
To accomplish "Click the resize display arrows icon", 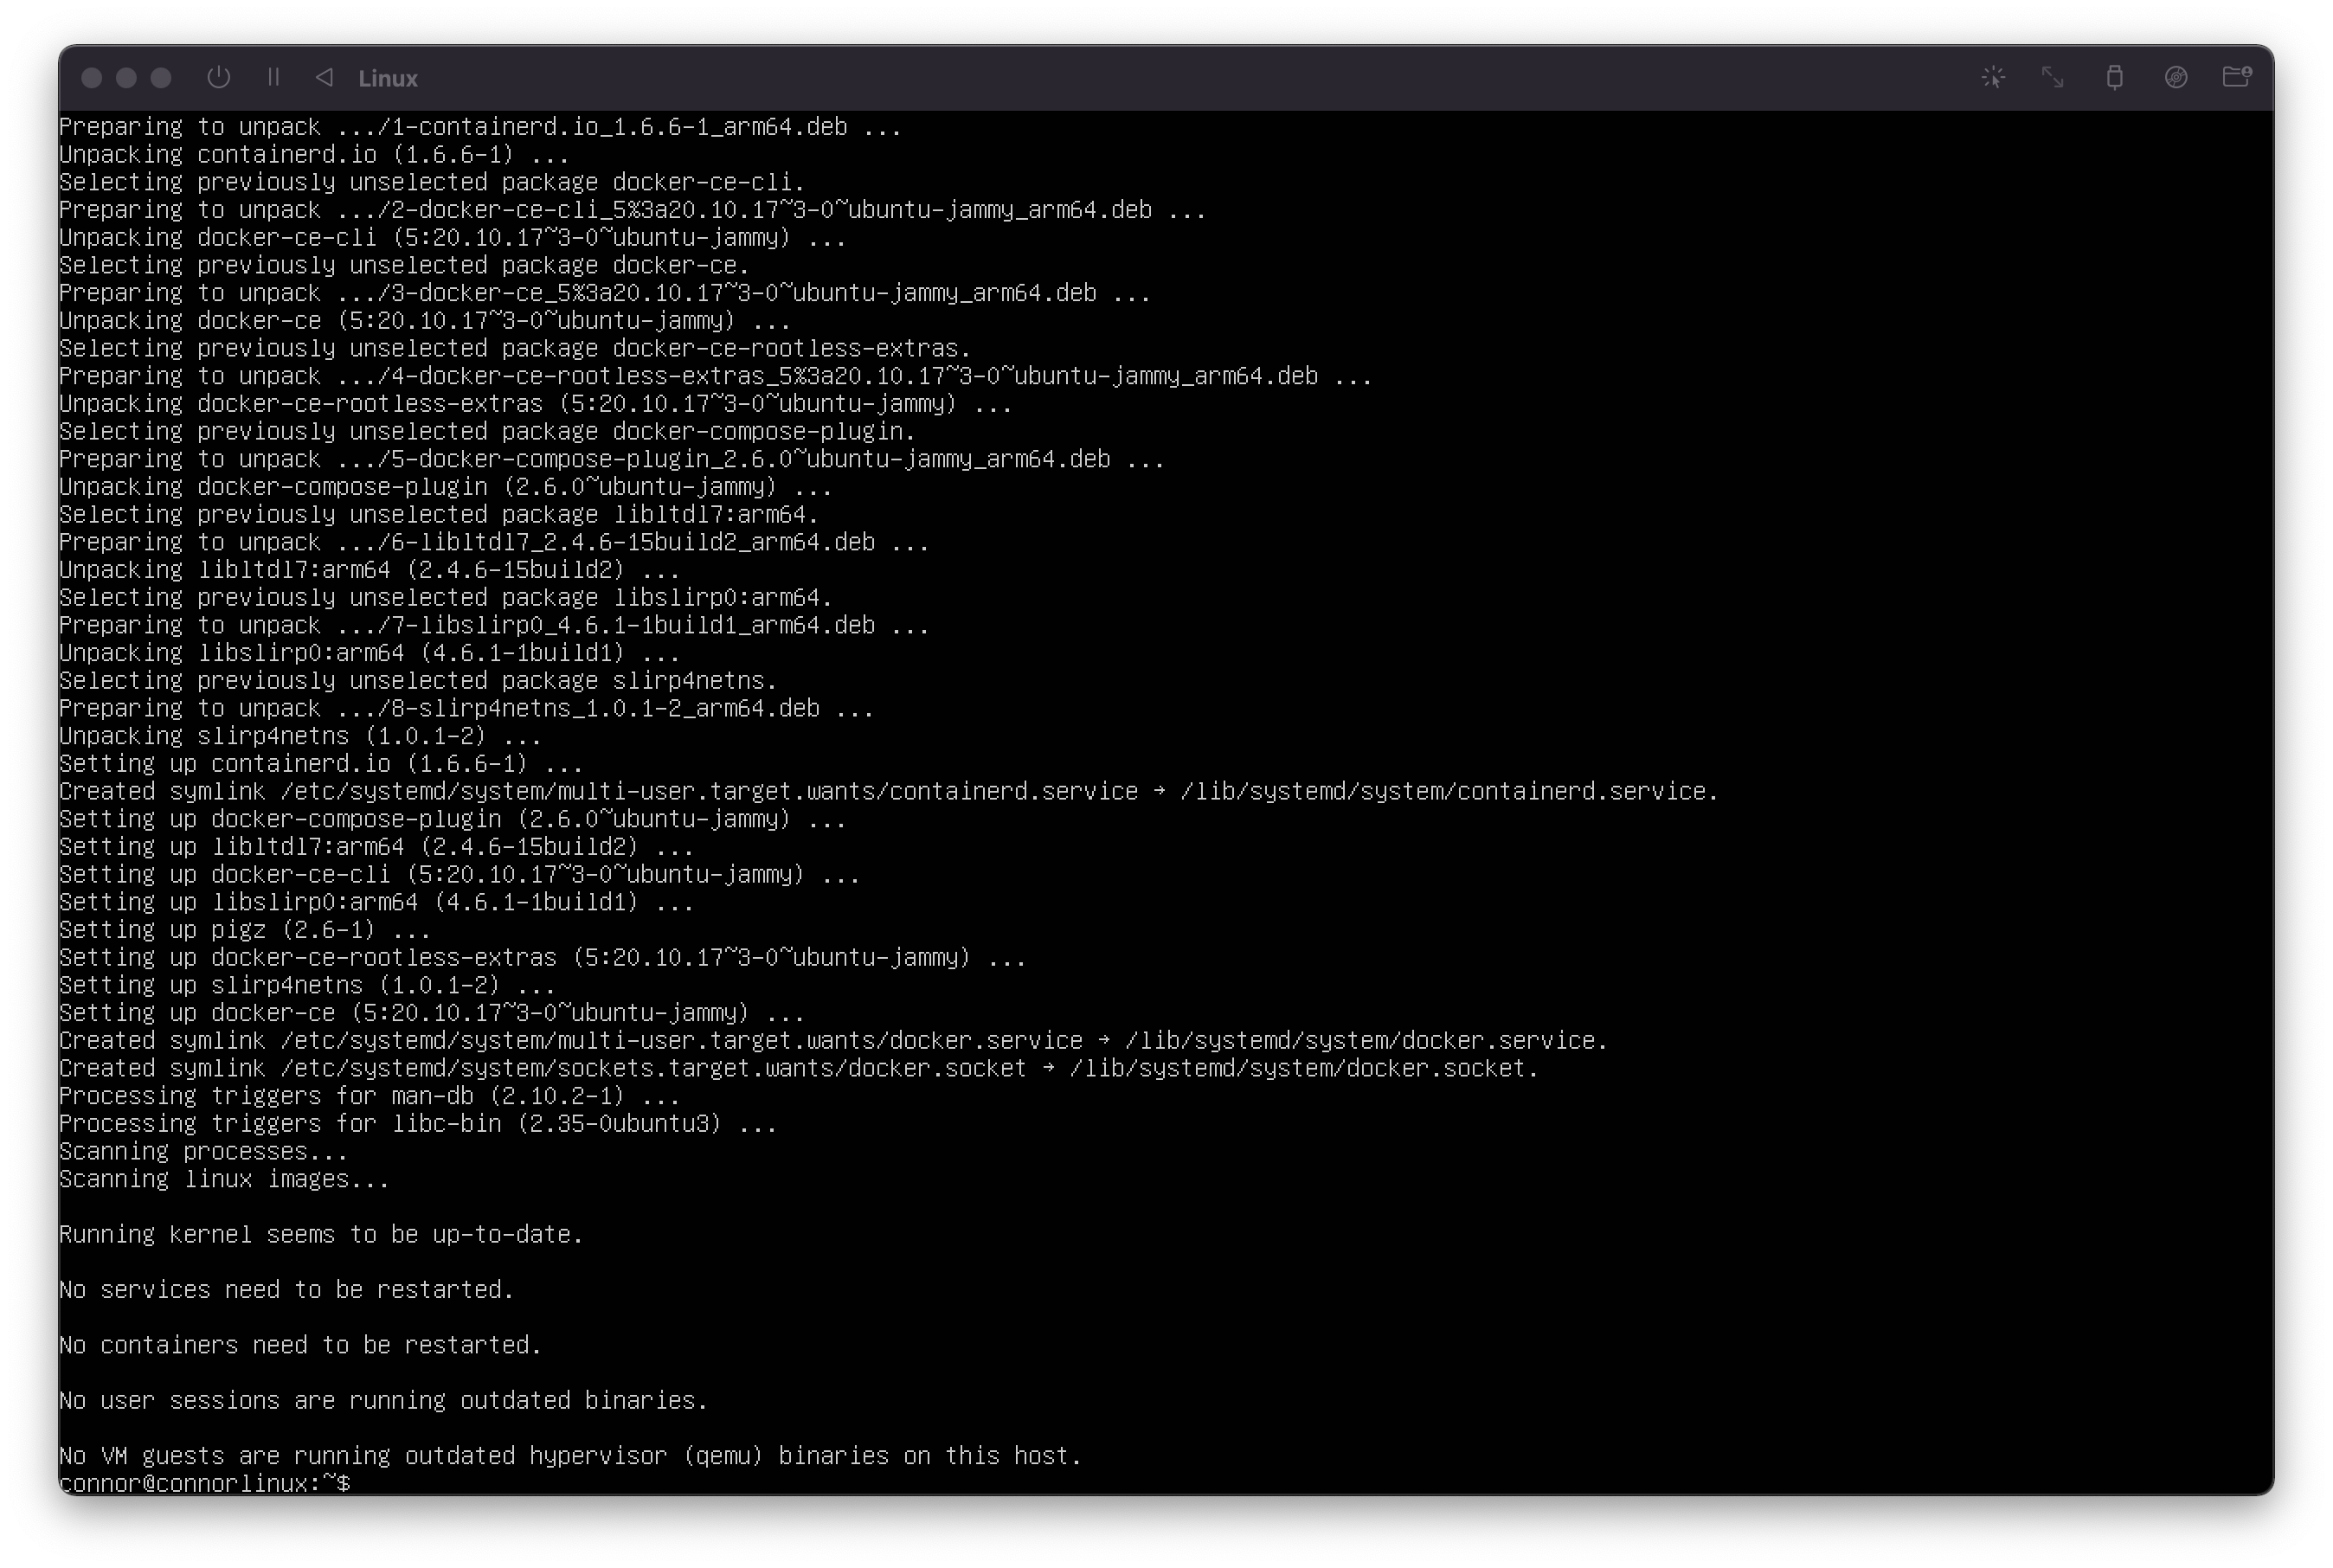I will point(2053,77).
